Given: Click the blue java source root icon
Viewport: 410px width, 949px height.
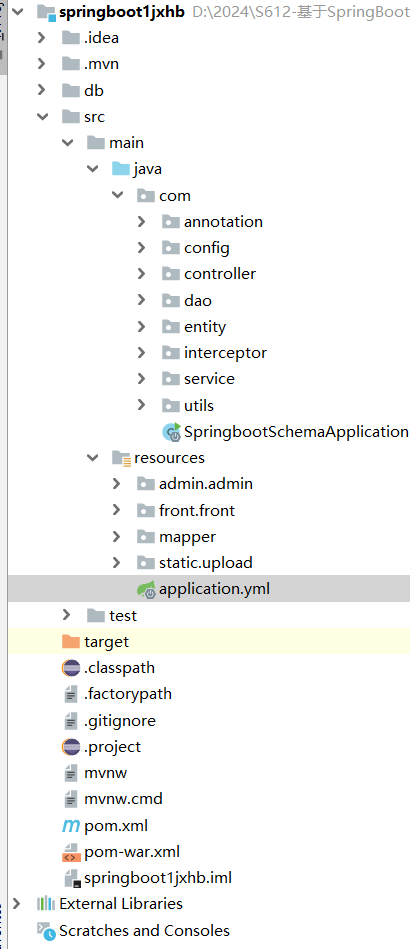Looking at the screenshot, I should pyautogui.click(x=121, y=169).
